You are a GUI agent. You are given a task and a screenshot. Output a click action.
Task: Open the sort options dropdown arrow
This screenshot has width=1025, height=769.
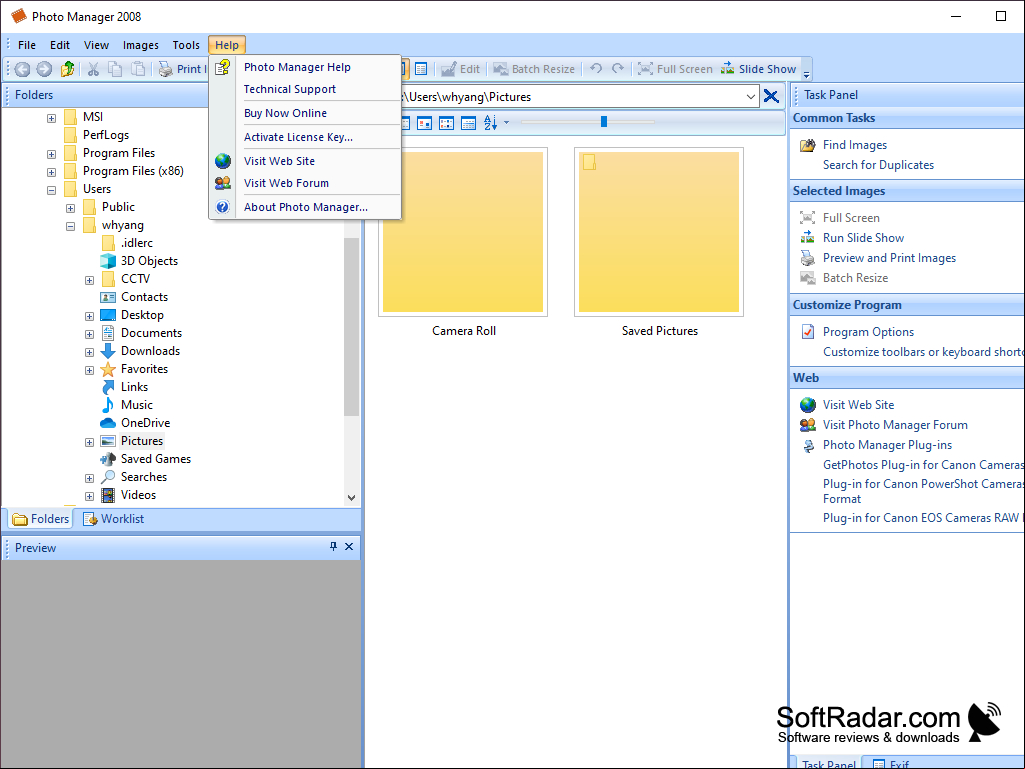[x=507, y=122]
